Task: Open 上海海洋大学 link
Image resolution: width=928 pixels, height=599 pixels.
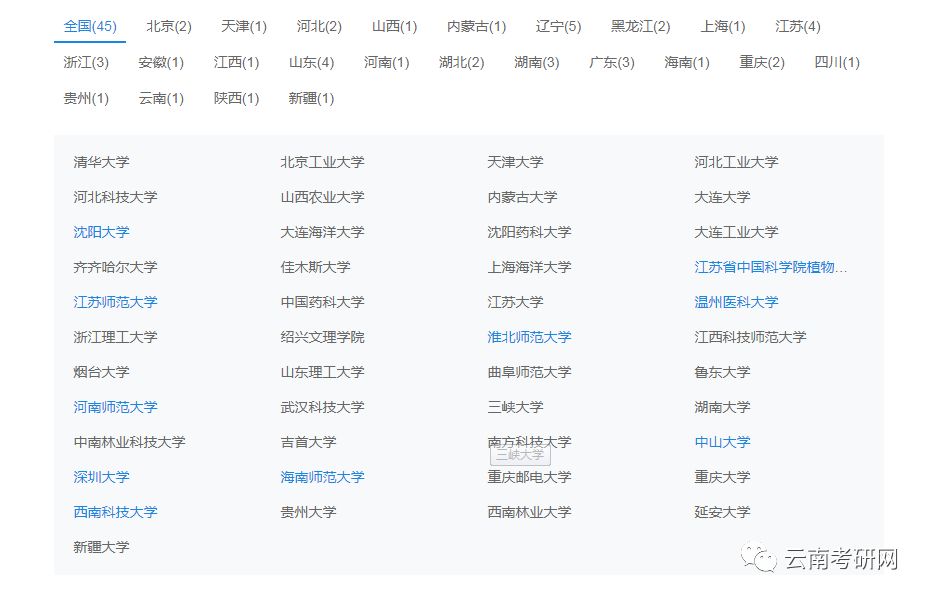Action: tap(529, 267)
